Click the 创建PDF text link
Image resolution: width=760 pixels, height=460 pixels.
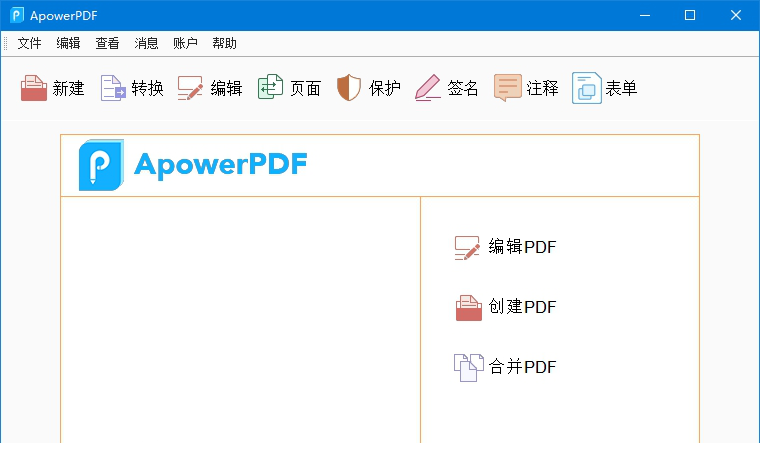(x=522, y=307)
